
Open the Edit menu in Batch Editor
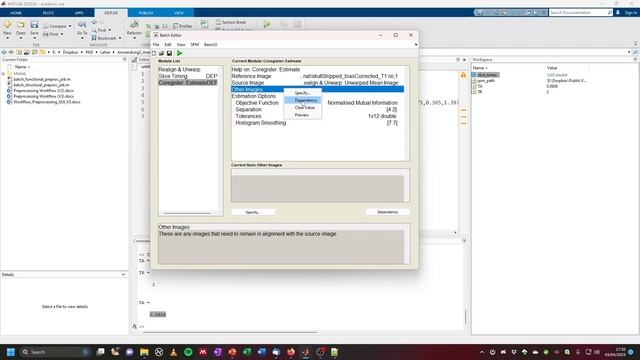[168, 44]
